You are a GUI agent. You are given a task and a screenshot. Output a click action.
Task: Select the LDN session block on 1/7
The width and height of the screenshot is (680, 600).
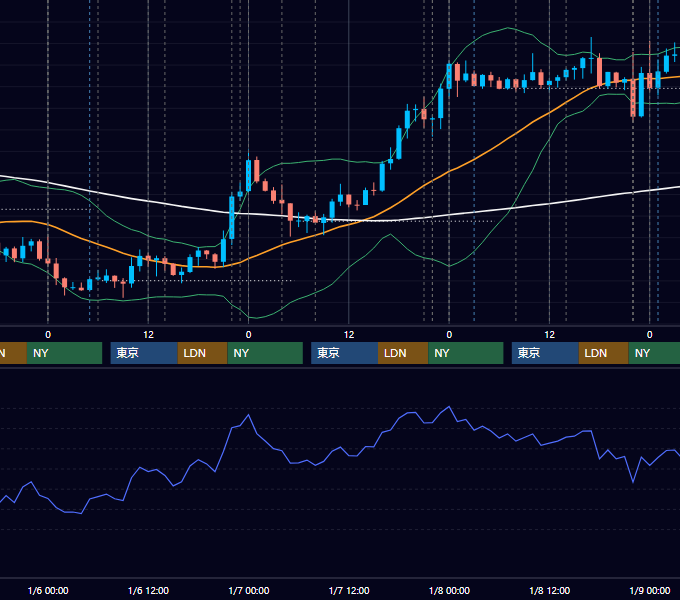pyautogui.click(x=403, y=353)
